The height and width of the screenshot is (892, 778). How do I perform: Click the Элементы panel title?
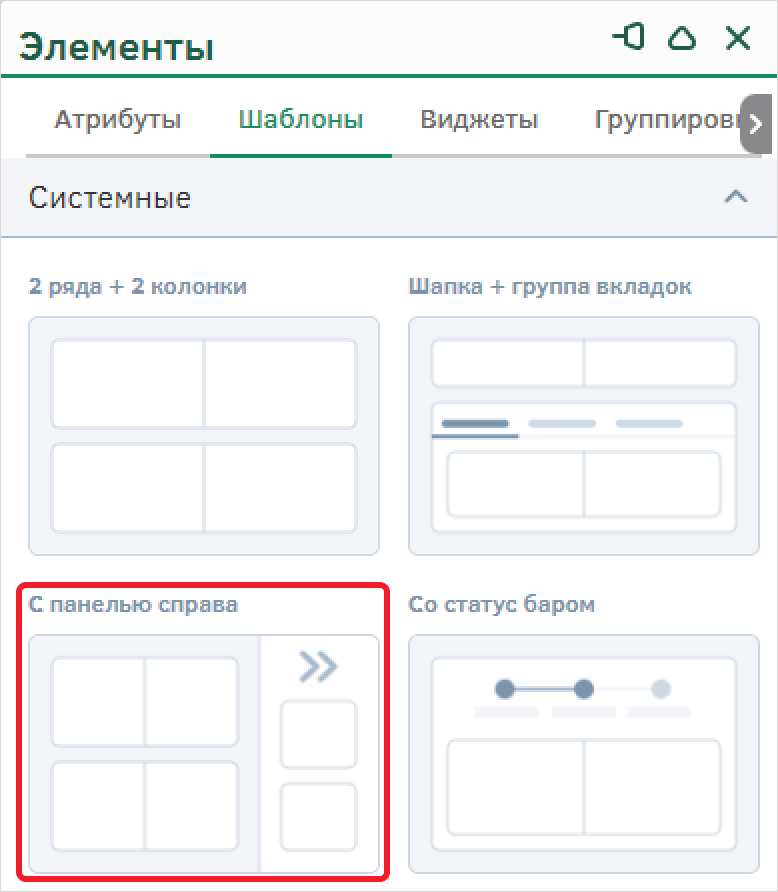[x=117, y=47]
